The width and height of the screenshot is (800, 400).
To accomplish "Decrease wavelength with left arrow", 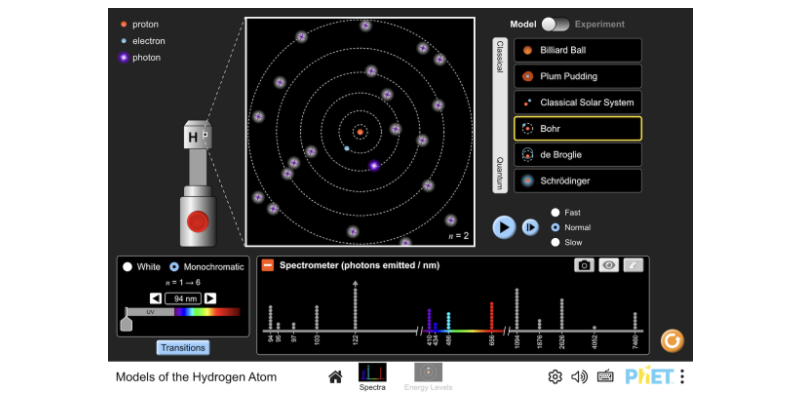I will point(155,298).
